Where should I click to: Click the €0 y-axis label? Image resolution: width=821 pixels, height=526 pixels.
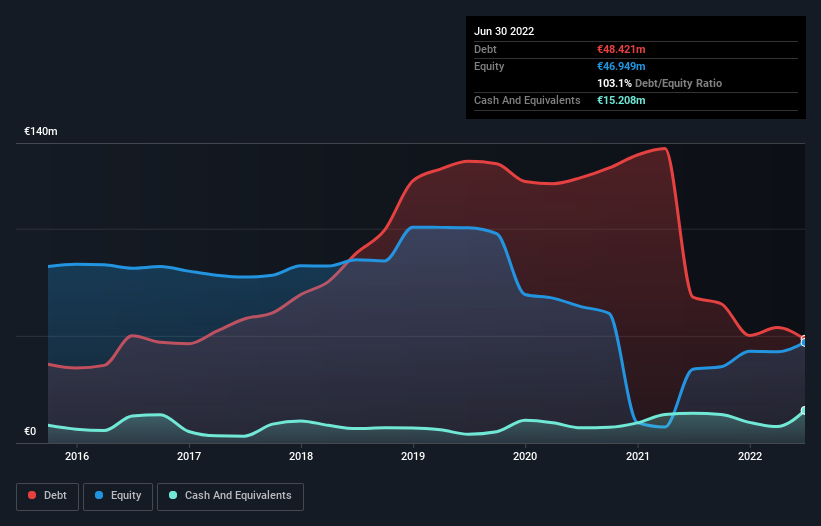[30, 431]
